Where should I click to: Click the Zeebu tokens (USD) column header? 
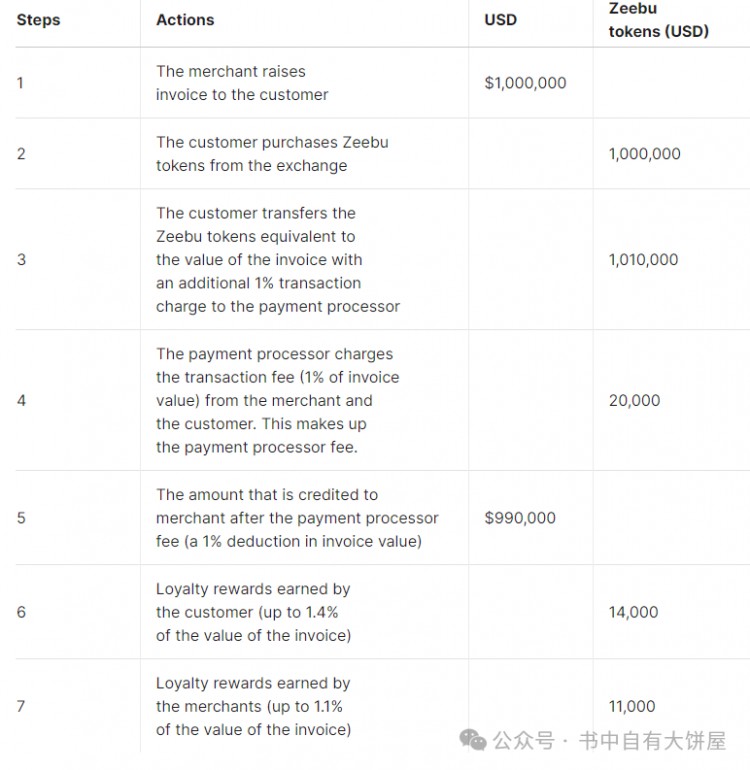click(659, 20)
